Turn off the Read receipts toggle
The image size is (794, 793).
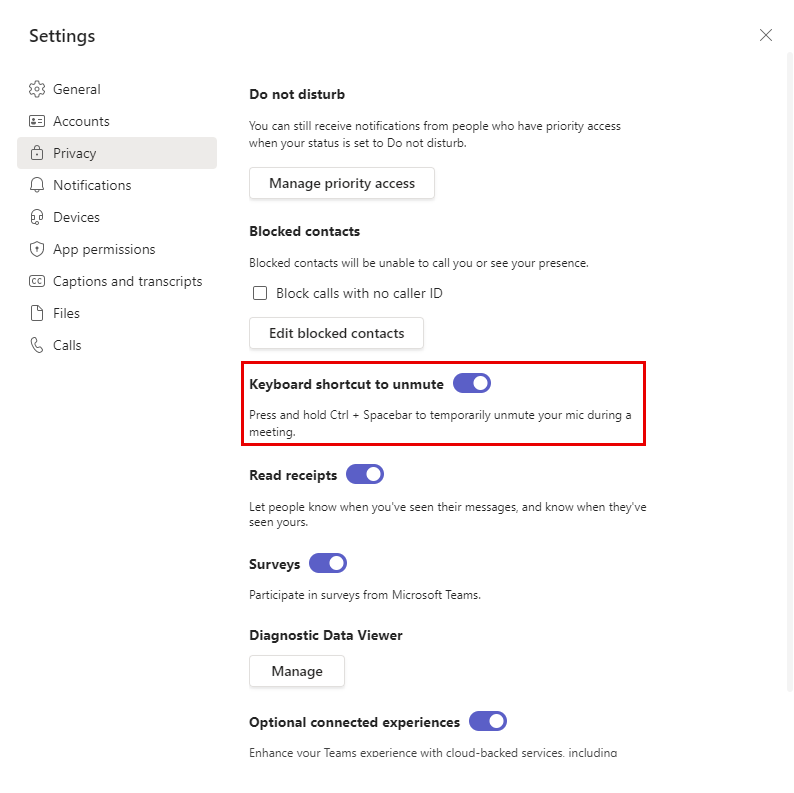point(365,475)
